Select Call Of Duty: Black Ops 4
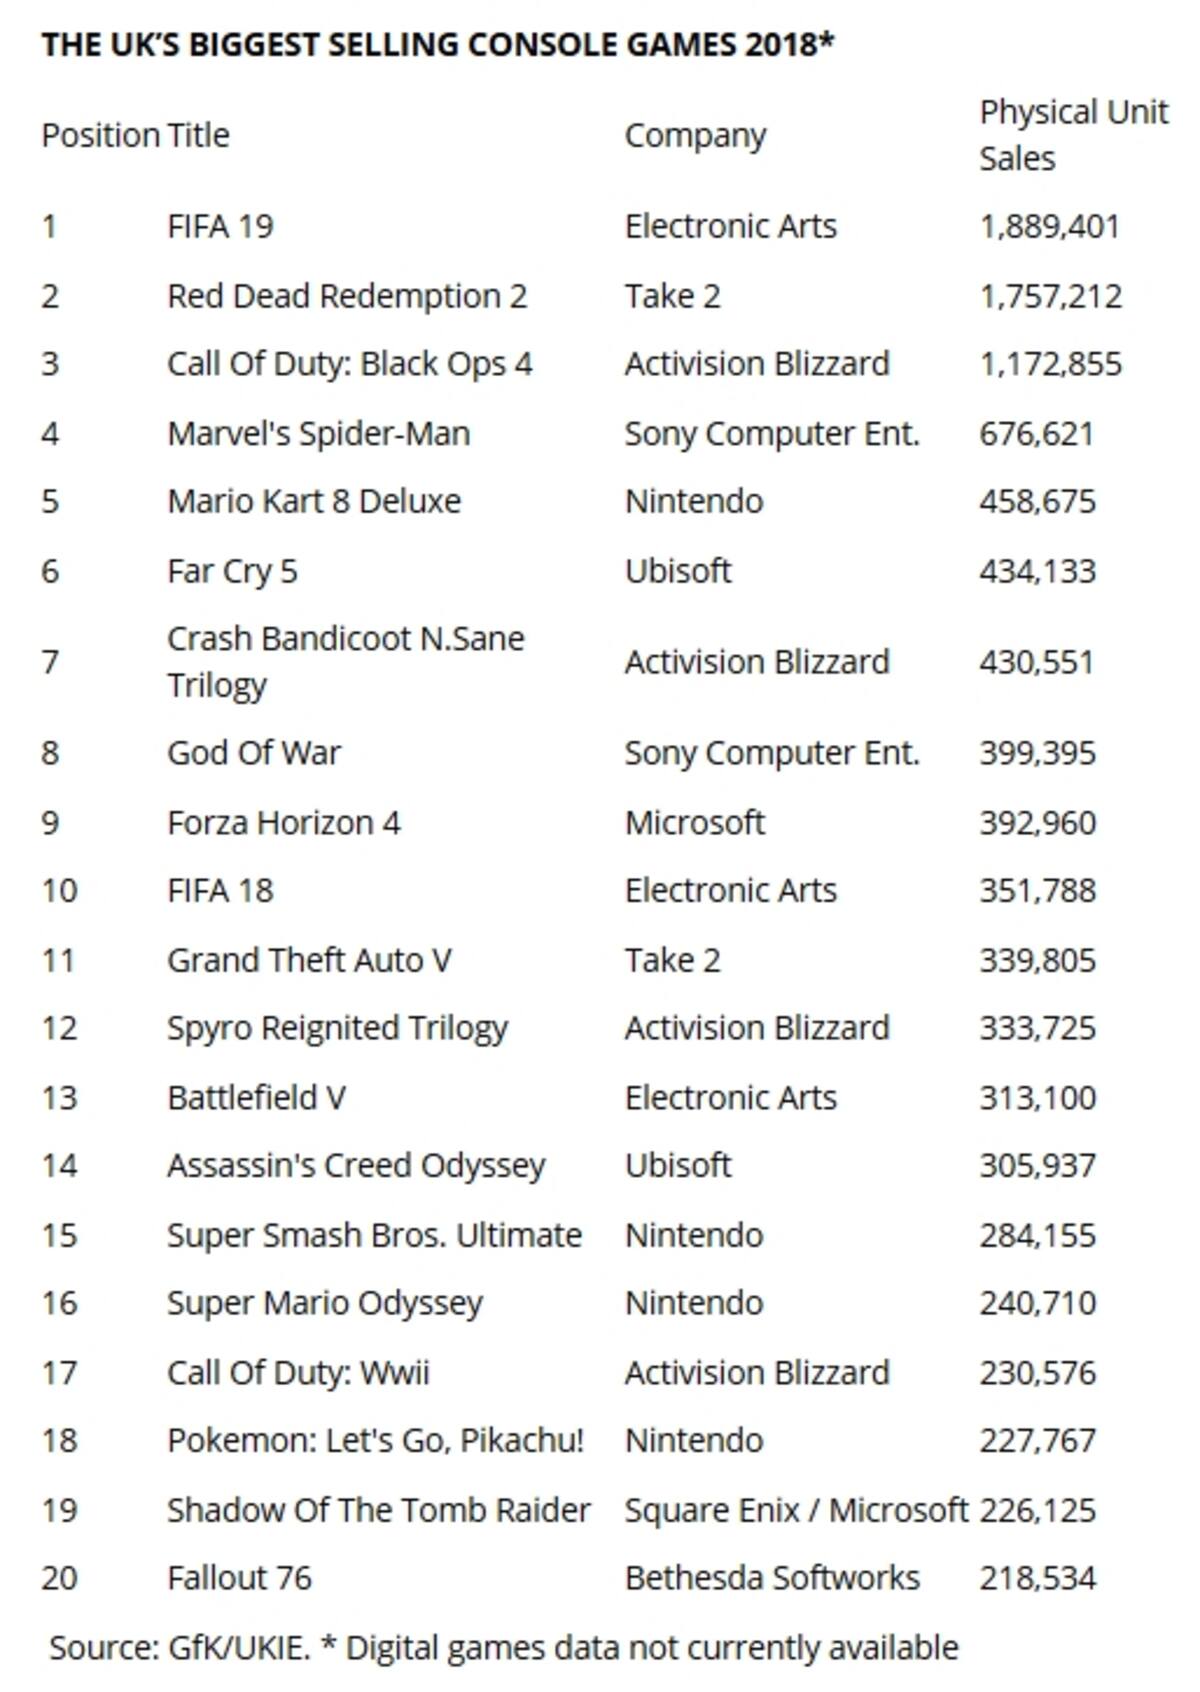The width and height of the screenshot is (1200, 1692). [x=349, y=364]
